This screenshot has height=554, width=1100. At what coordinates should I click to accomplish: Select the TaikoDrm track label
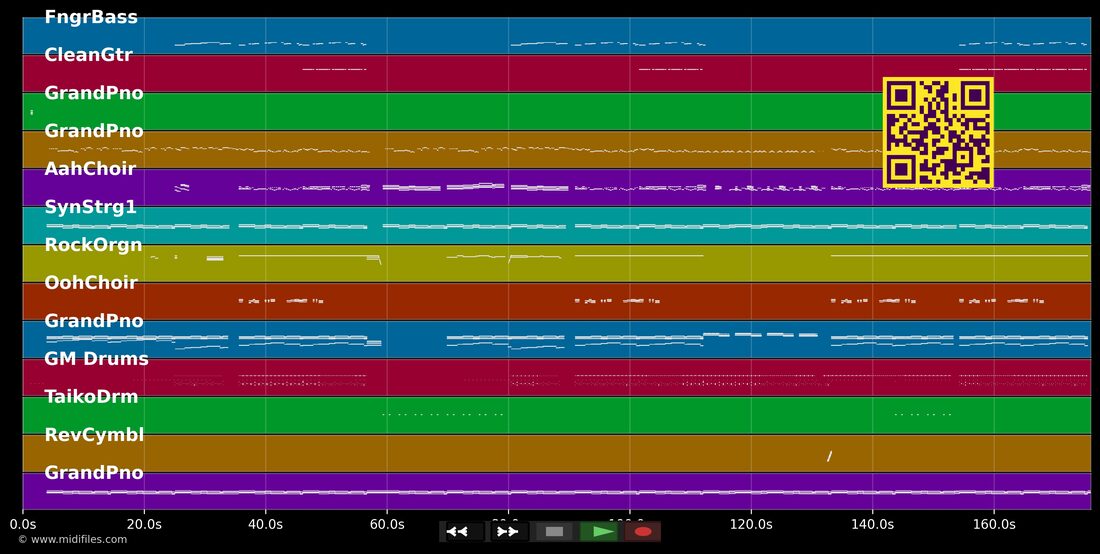[x=91, y=396]
